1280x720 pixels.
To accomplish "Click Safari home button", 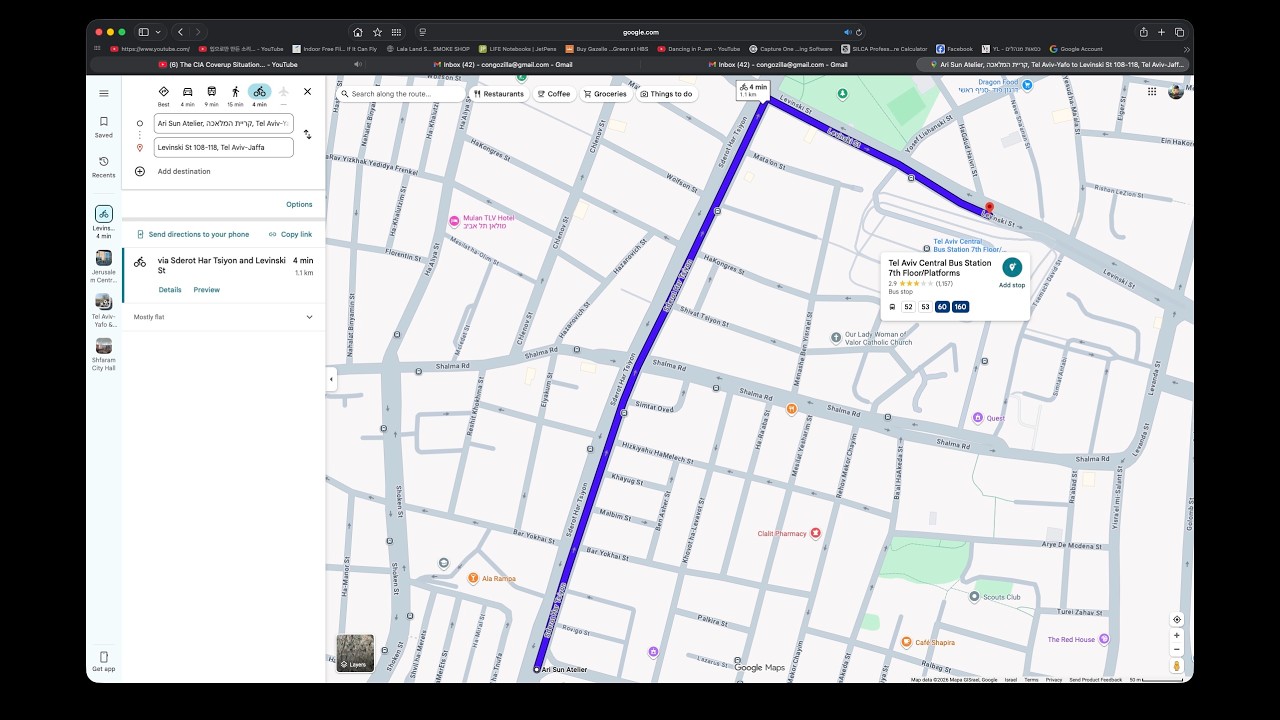I will tap(358, 32).
